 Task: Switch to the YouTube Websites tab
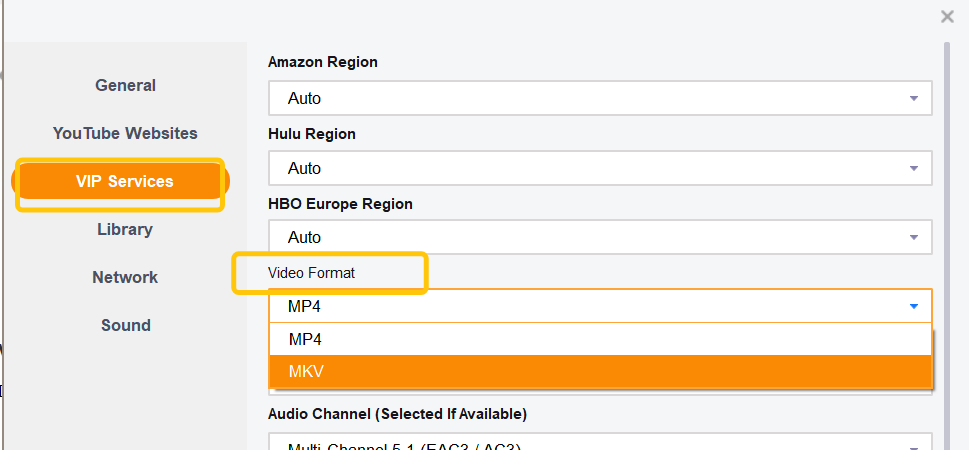click(125, 133)
